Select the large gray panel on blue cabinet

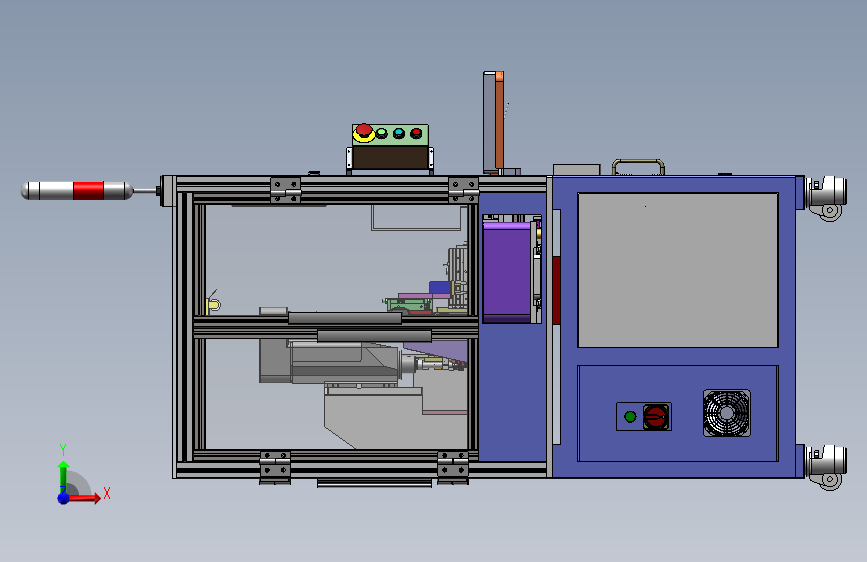tap(678, 270)
